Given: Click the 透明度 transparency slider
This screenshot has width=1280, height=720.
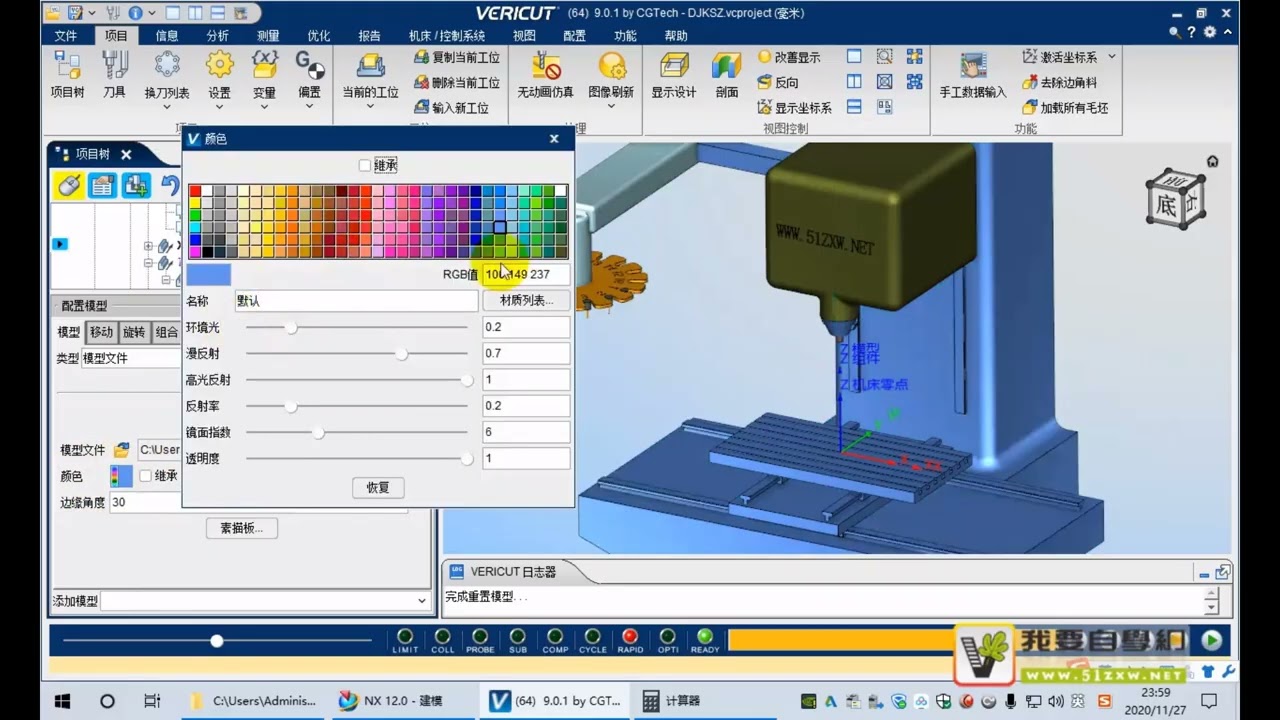Looking at the screenshot, I should [x=356, y=458].
